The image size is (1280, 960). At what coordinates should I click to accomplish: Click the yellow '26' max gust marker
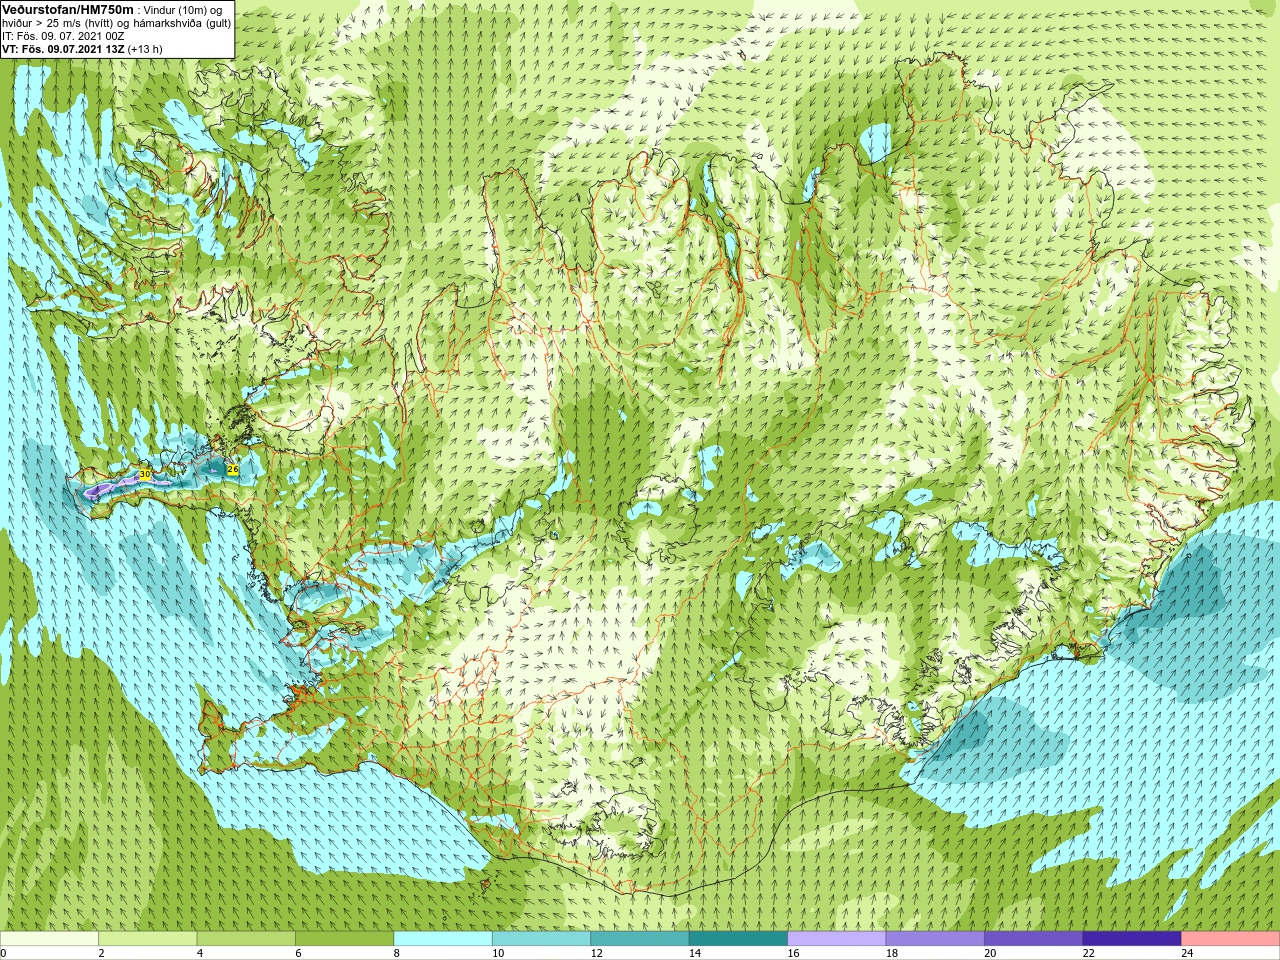(x=233, y=469)
